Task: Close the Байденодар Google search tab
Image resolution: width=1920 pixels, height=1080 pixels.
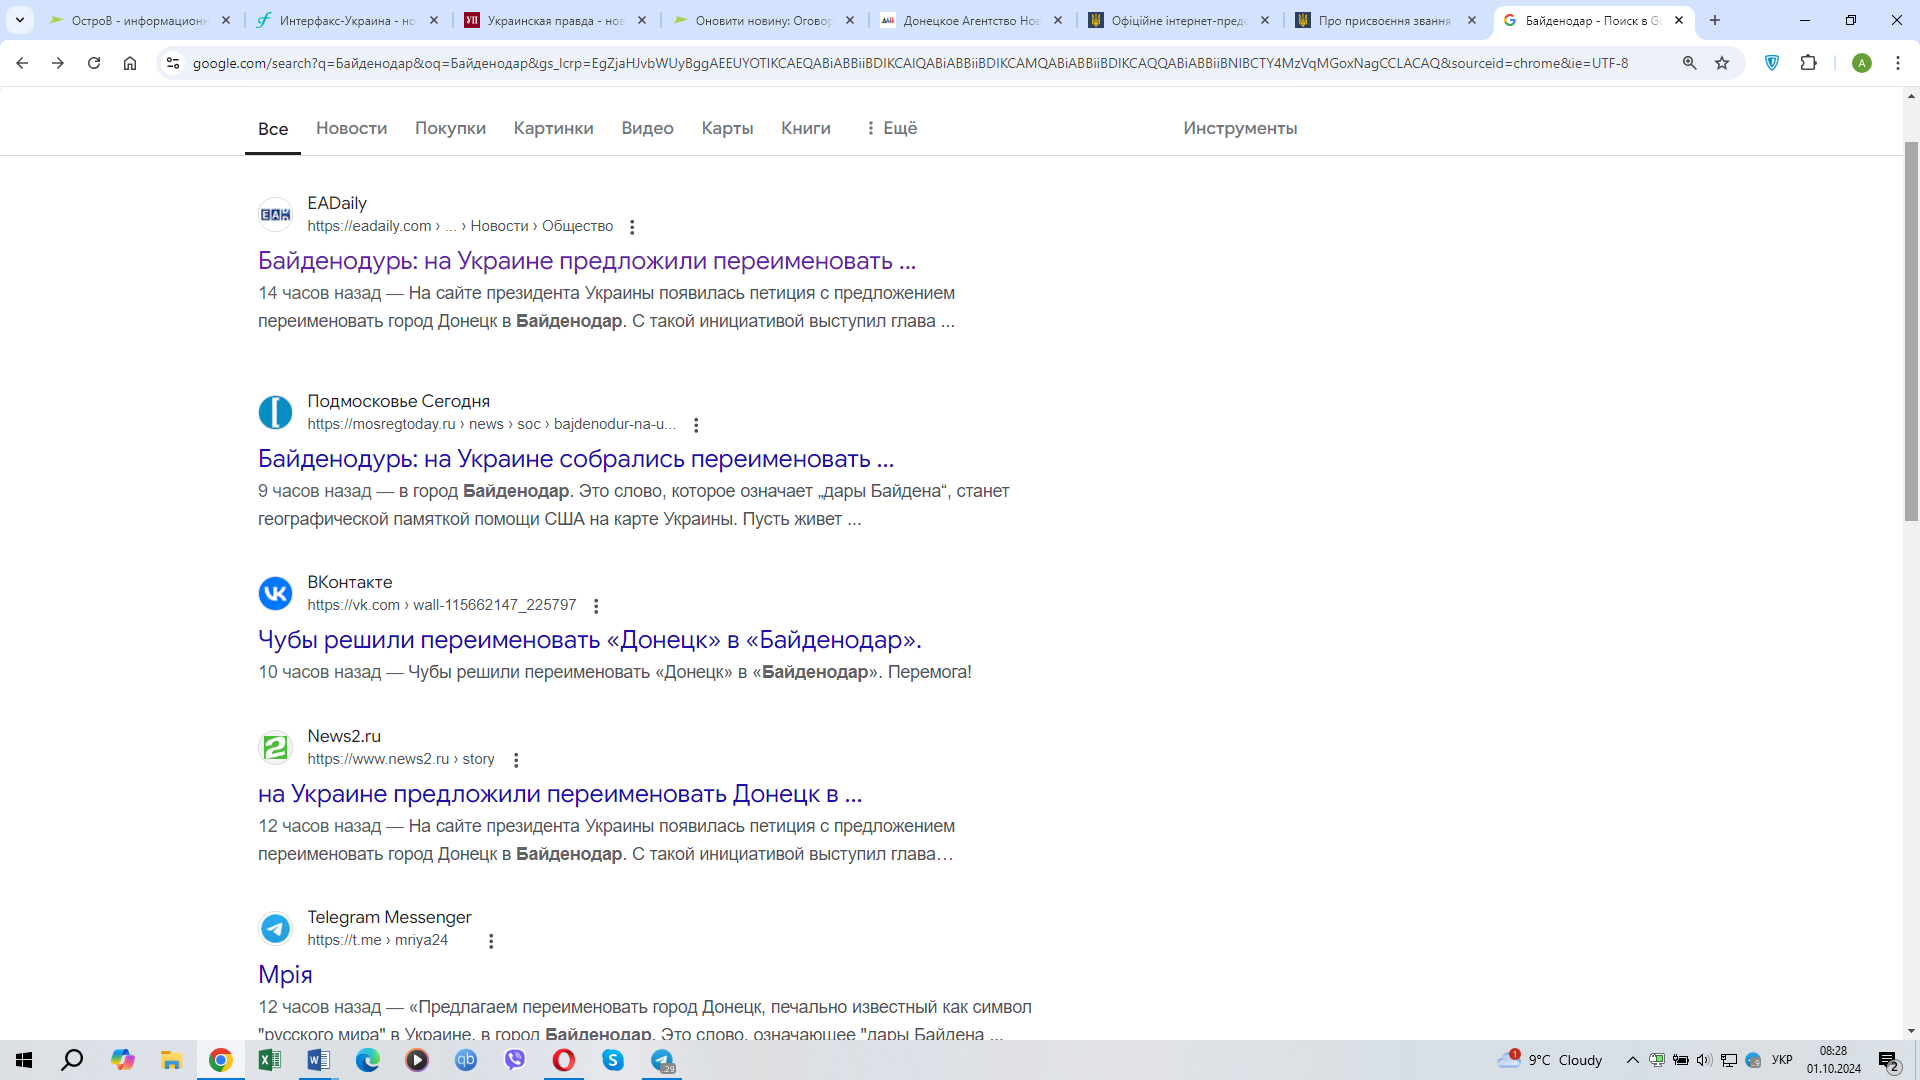Action: (x=1679, y=20)
